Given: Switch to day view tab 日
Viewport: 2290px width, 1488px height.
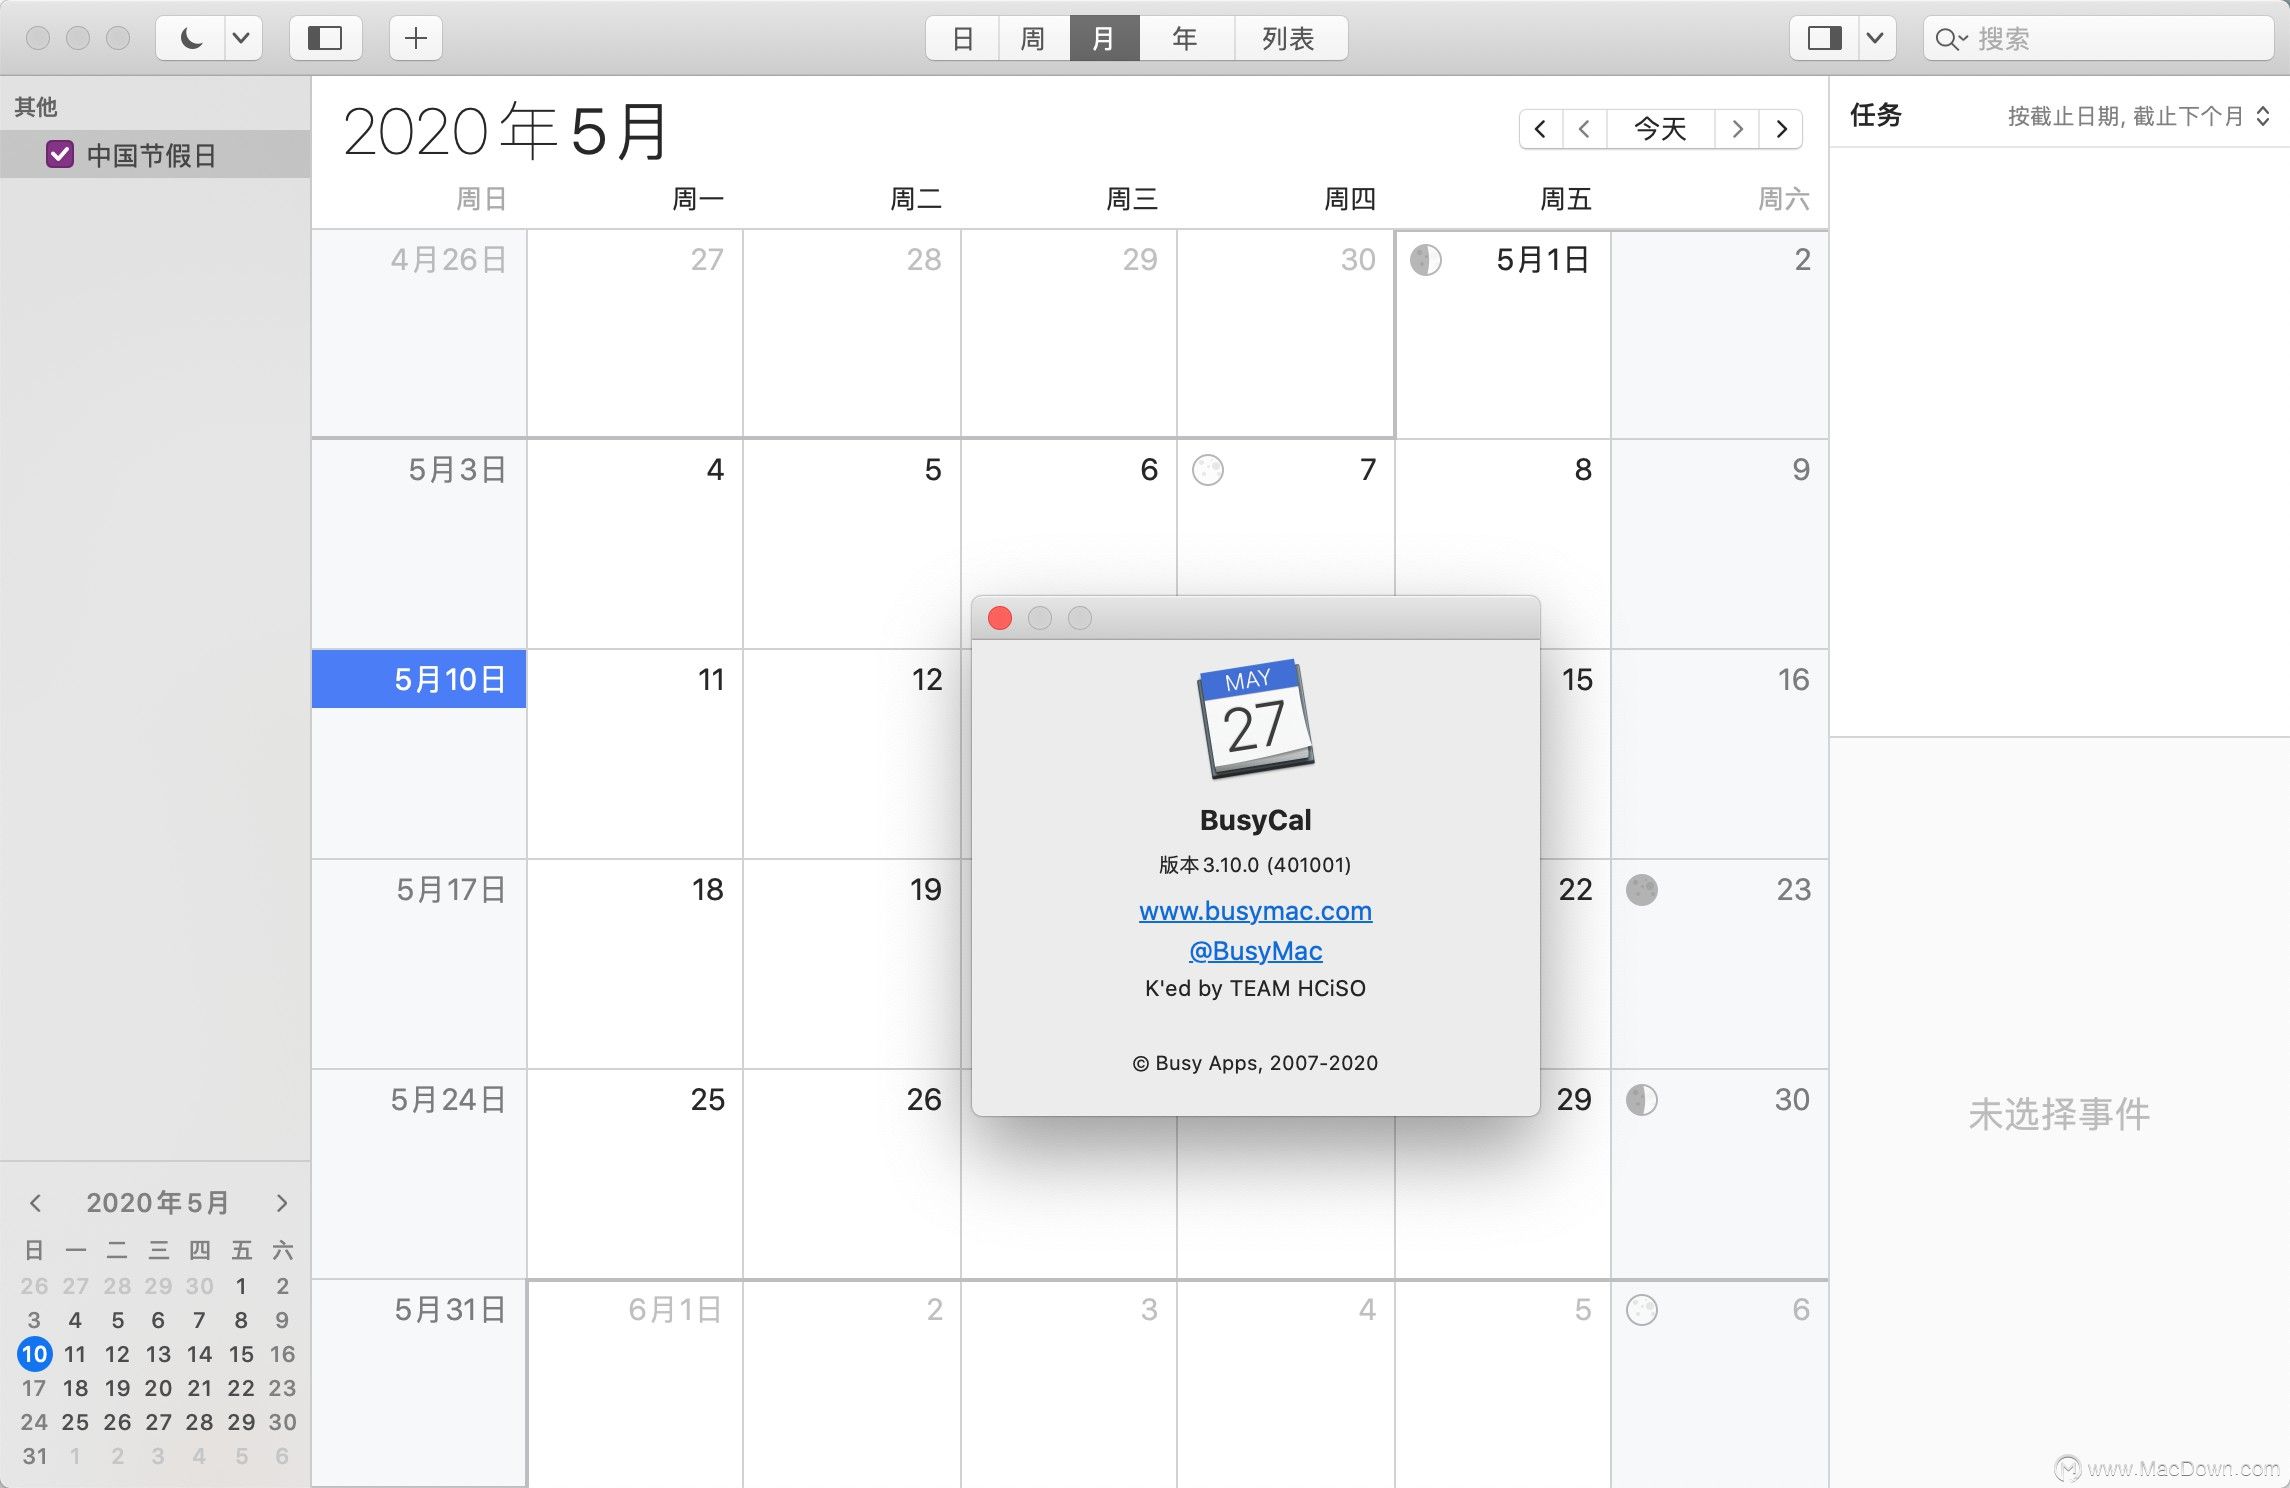Looking at the screenshot, I should (x=962, y=38).
